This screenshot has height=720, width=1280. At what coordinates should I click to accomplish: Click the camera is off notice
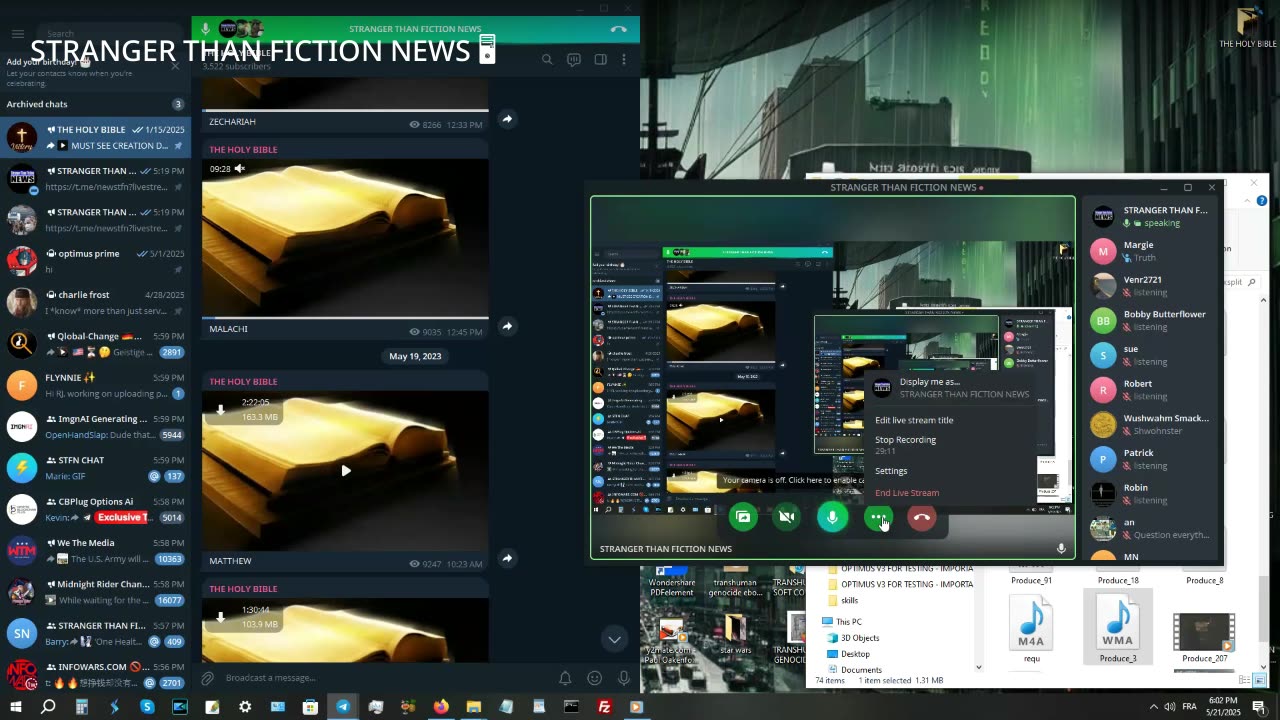coord(792,481)
